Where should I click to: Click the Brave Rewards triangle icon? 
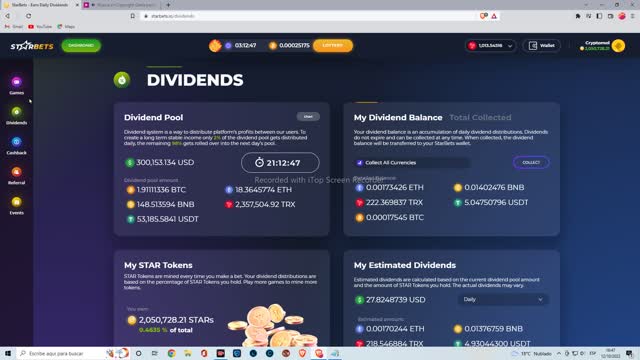click(494, 16)
